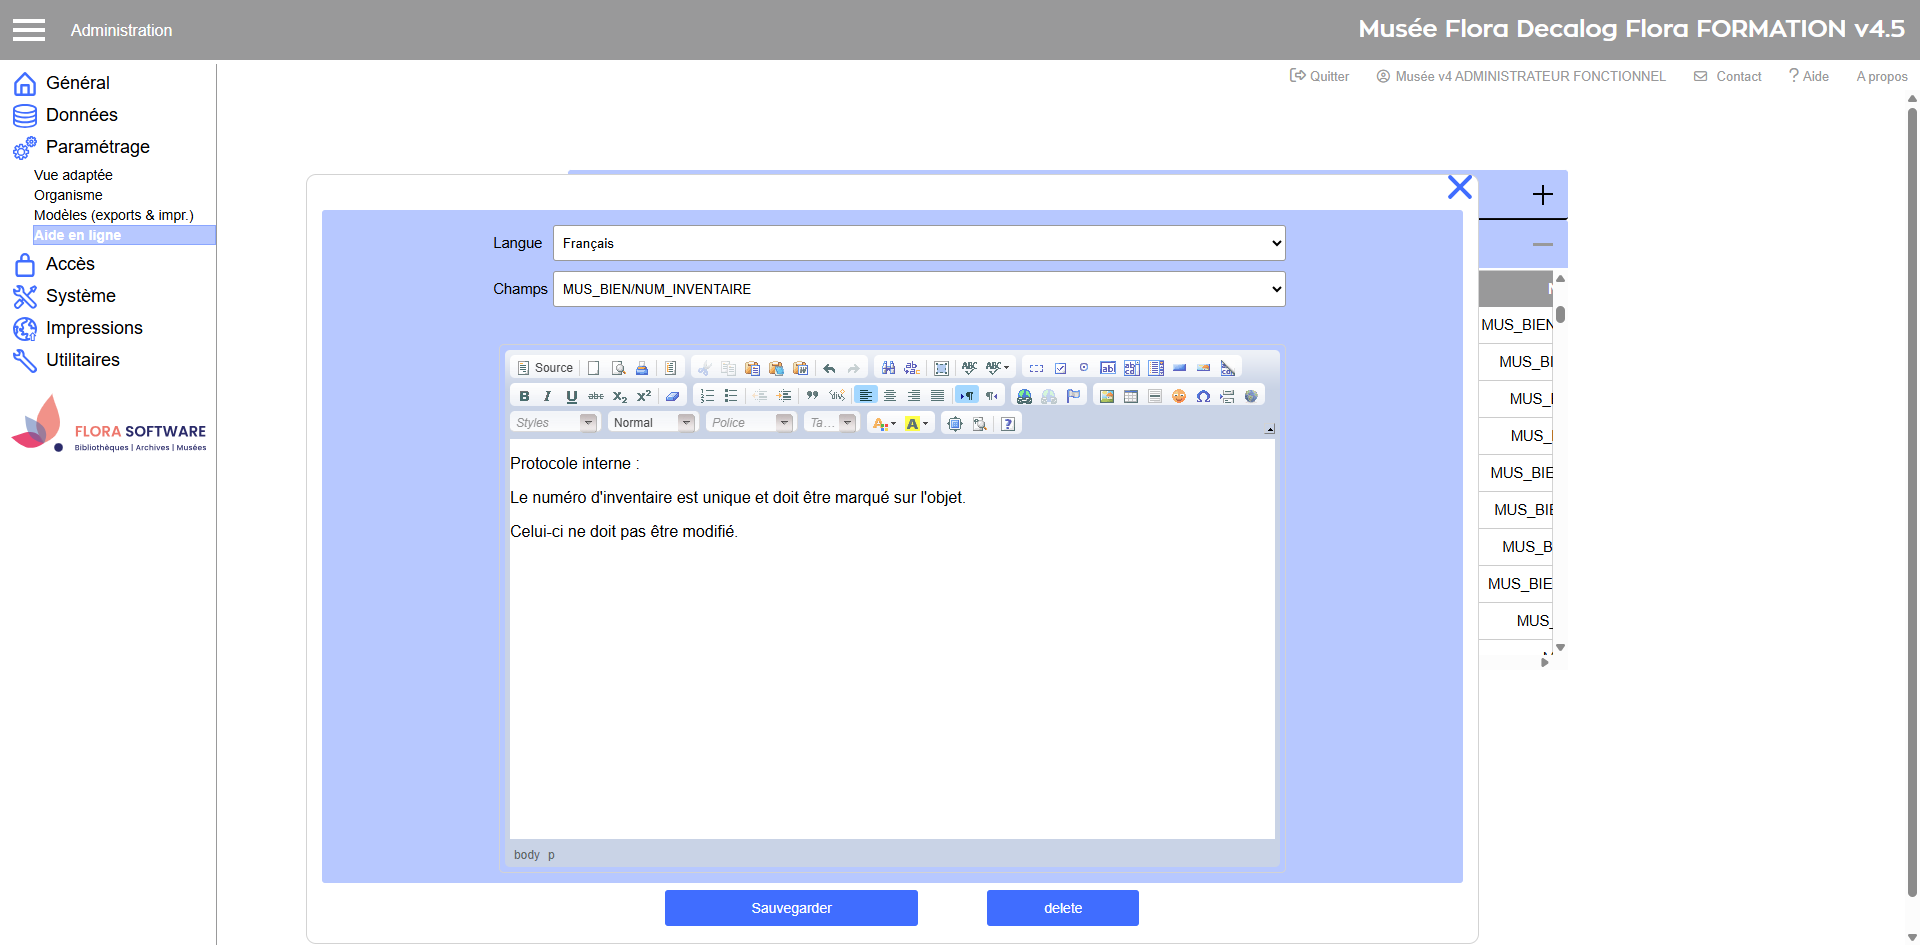The image size is (1920, 945).
Task: Insert a radio button form field
Action: [1084, 368]
